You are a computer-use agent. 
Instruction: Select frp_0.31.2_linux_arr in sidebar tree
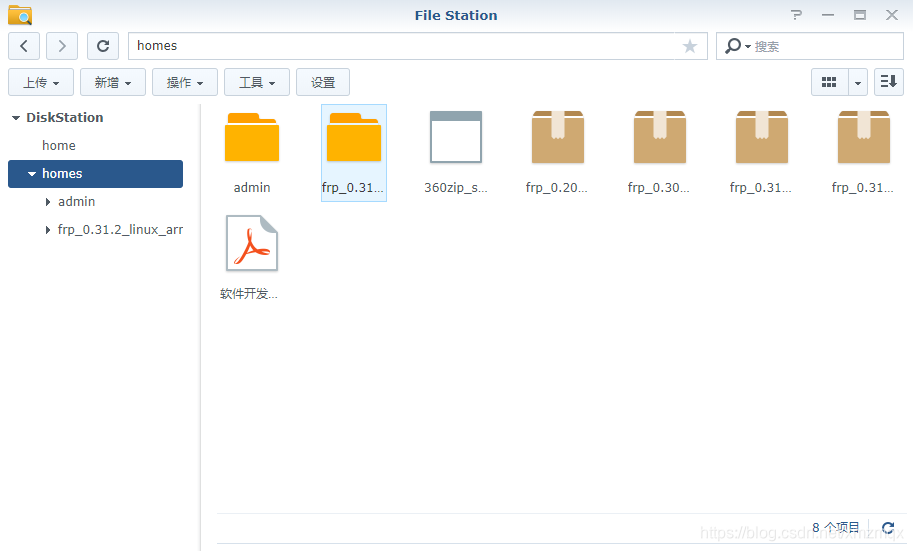[x=120, y=229]
